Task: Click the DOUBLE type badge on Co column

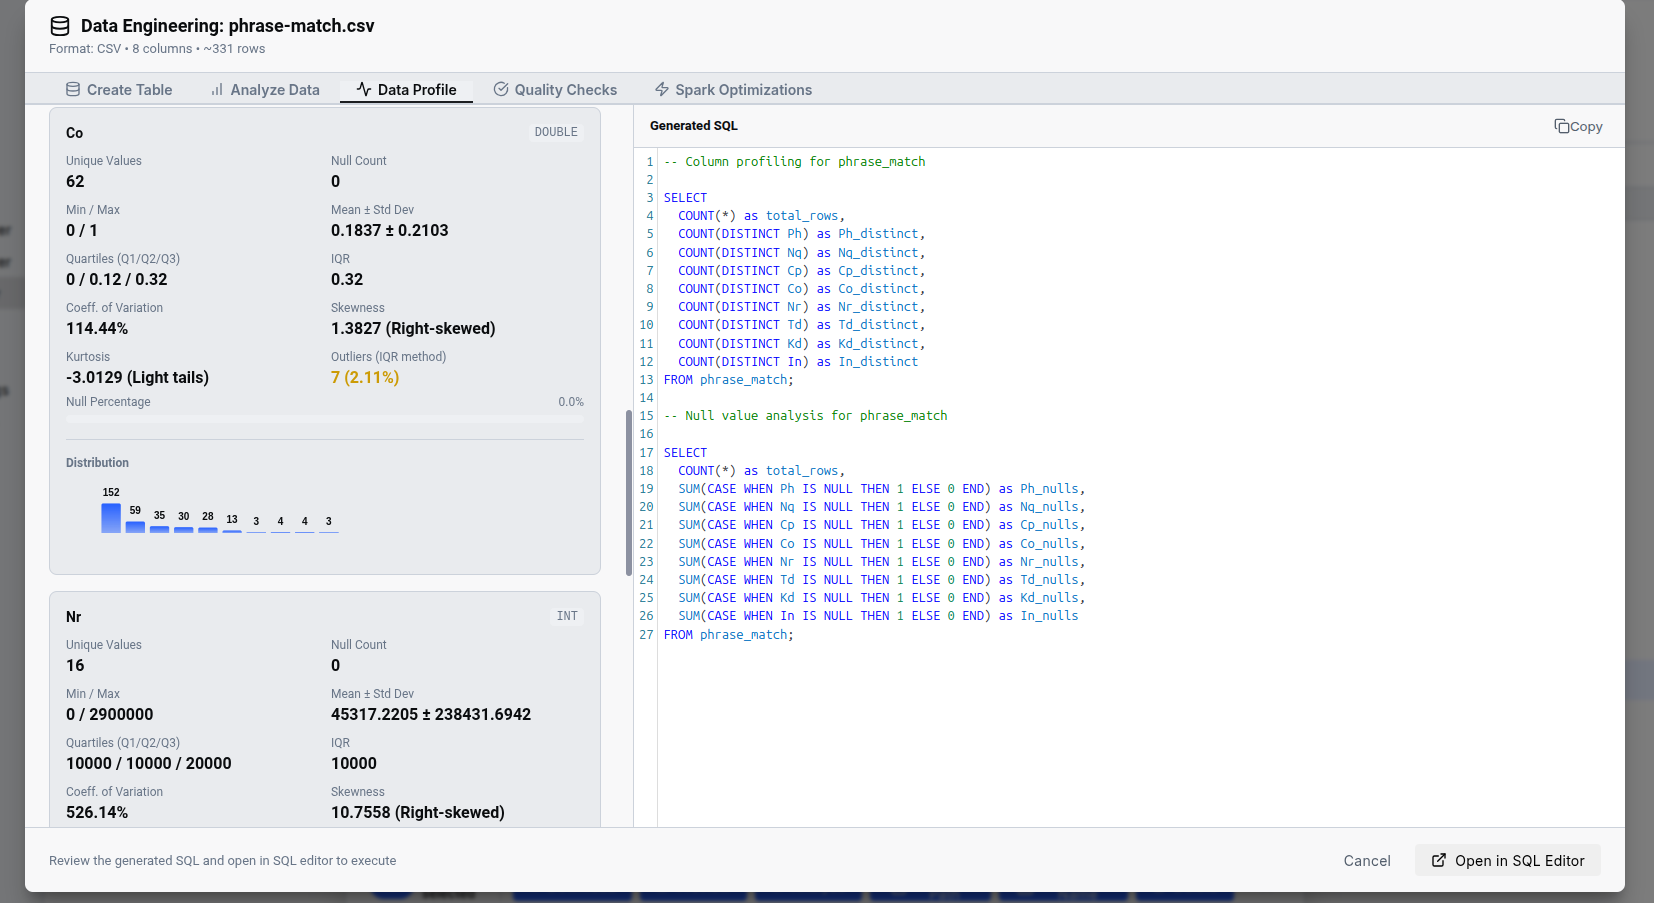Action: click(x=556, y=132)
